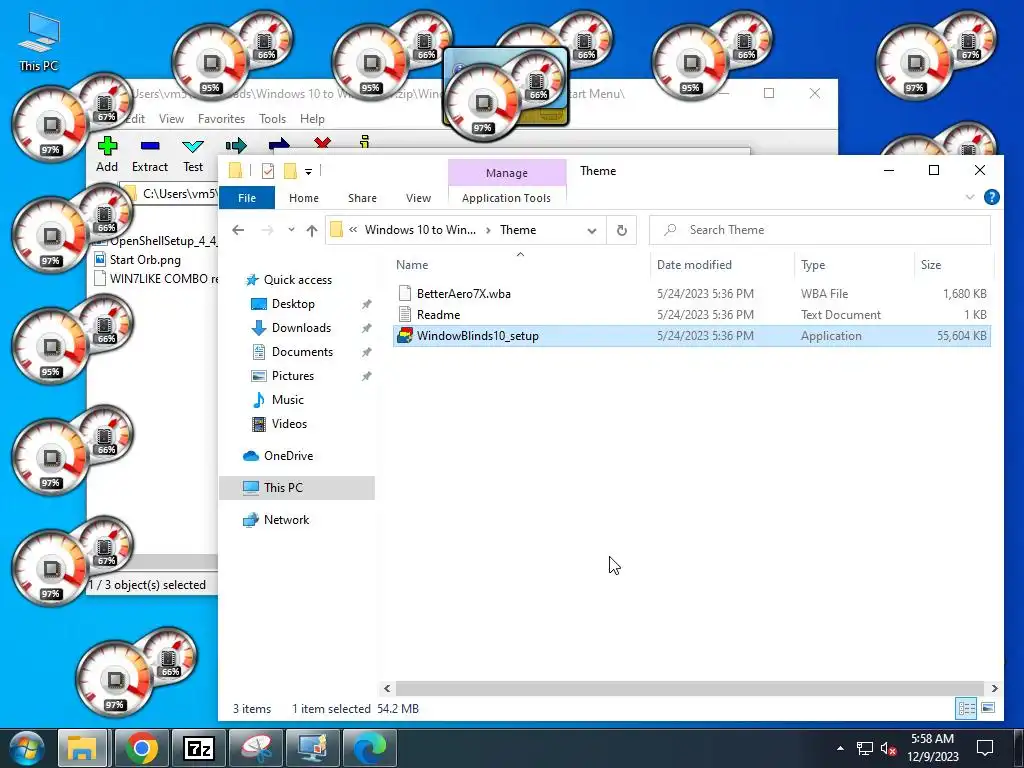Viewport: 1024px width, 768px height.
Task: Click the Theme breadcrumb in address bar
Action: [518, 230]
